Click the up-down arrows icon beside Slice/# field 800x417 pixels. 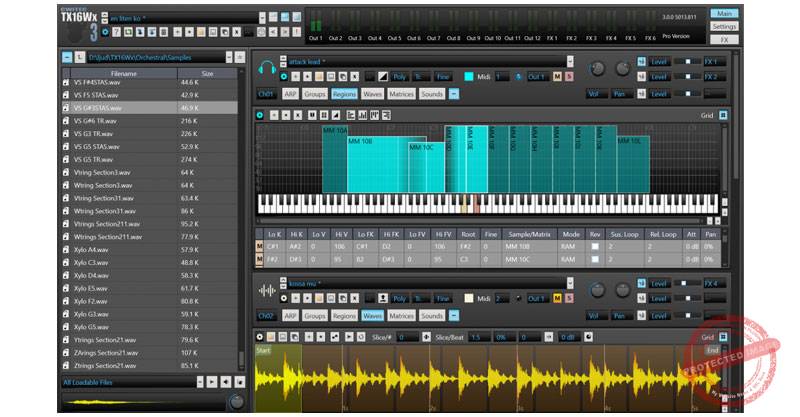coord(426,337)
